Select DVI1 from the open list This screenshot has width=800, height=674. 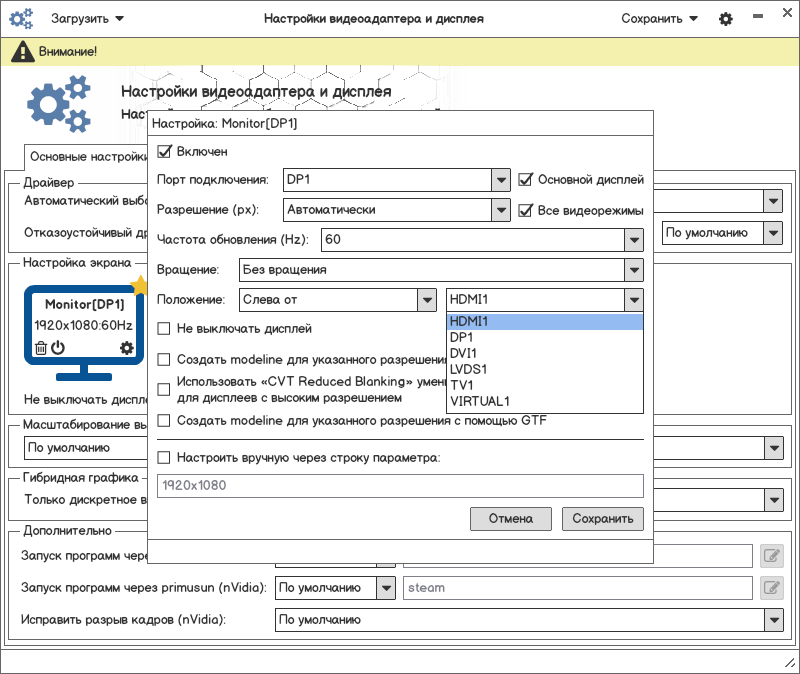click(x=463, y=354)
